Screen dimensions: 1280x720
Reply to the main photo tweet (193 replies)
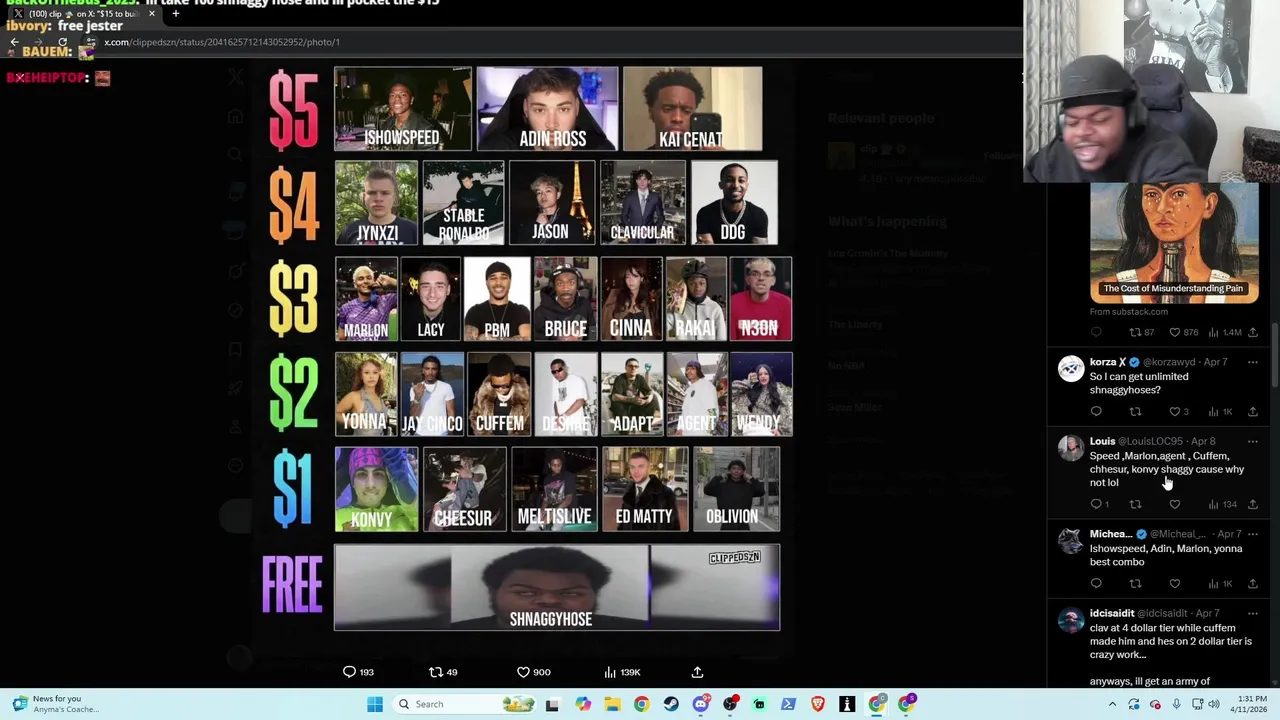click(358, 672)
